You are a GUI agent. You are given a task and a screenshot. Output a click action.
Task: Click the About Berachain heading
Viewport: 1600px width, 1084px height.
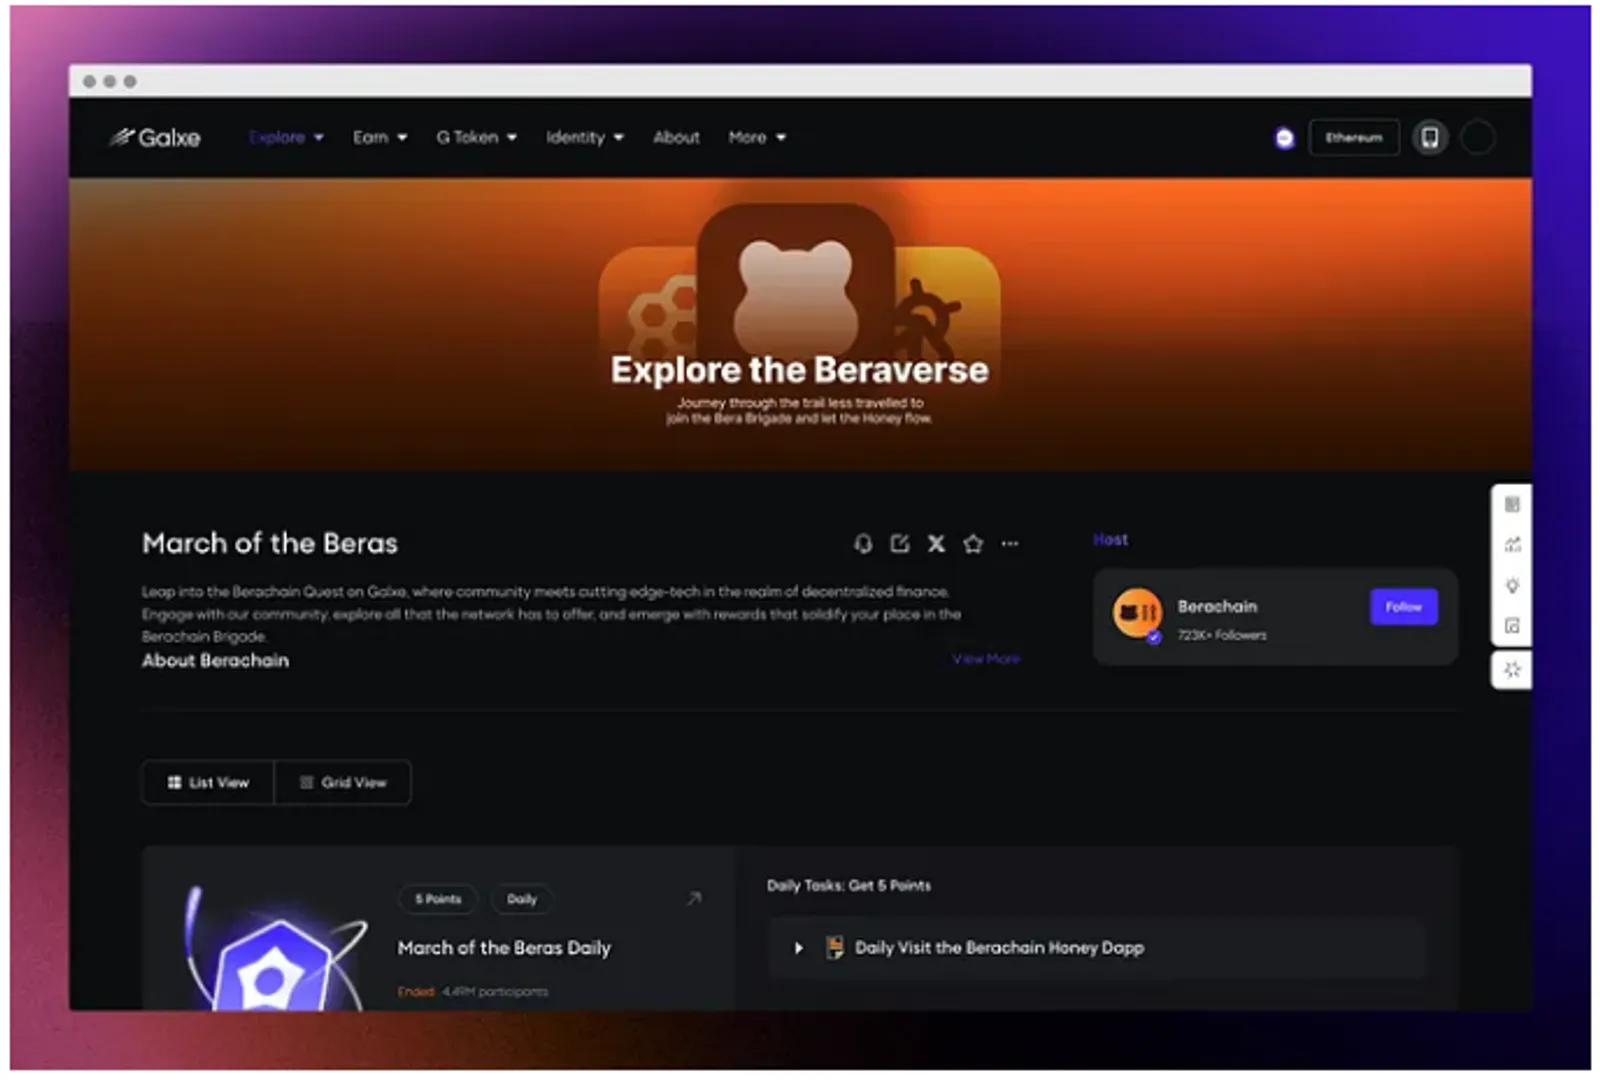[x=215, y=660]
